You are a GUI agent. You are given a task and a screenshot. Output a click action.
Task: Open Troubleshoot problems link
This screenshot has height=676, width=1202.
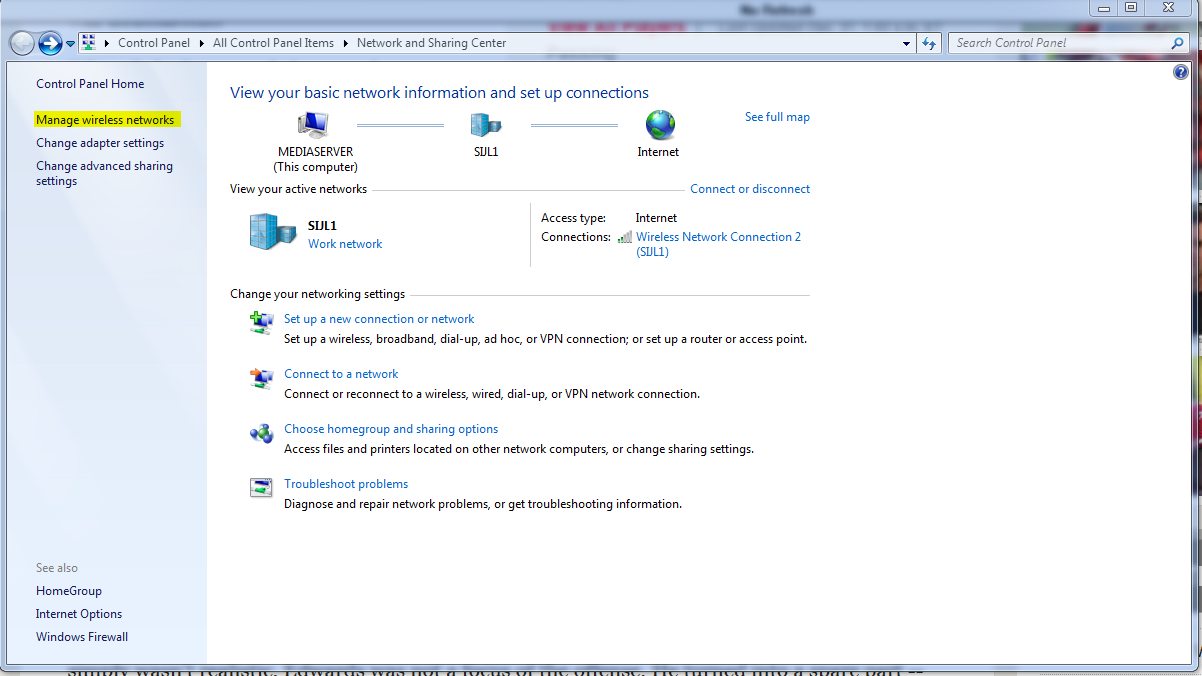click(x=346, y=484)
